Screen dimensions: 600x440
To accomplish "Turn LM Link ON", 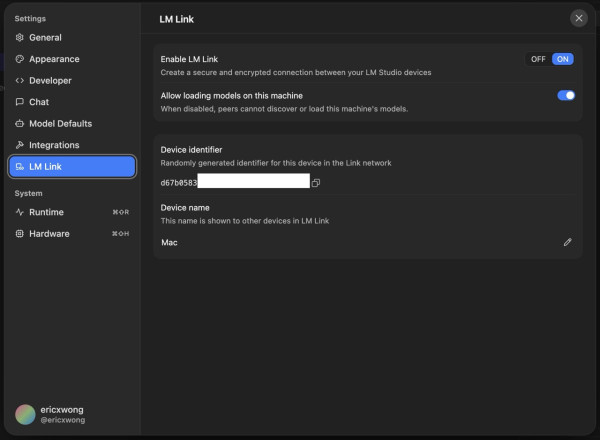I will point(562,59).
